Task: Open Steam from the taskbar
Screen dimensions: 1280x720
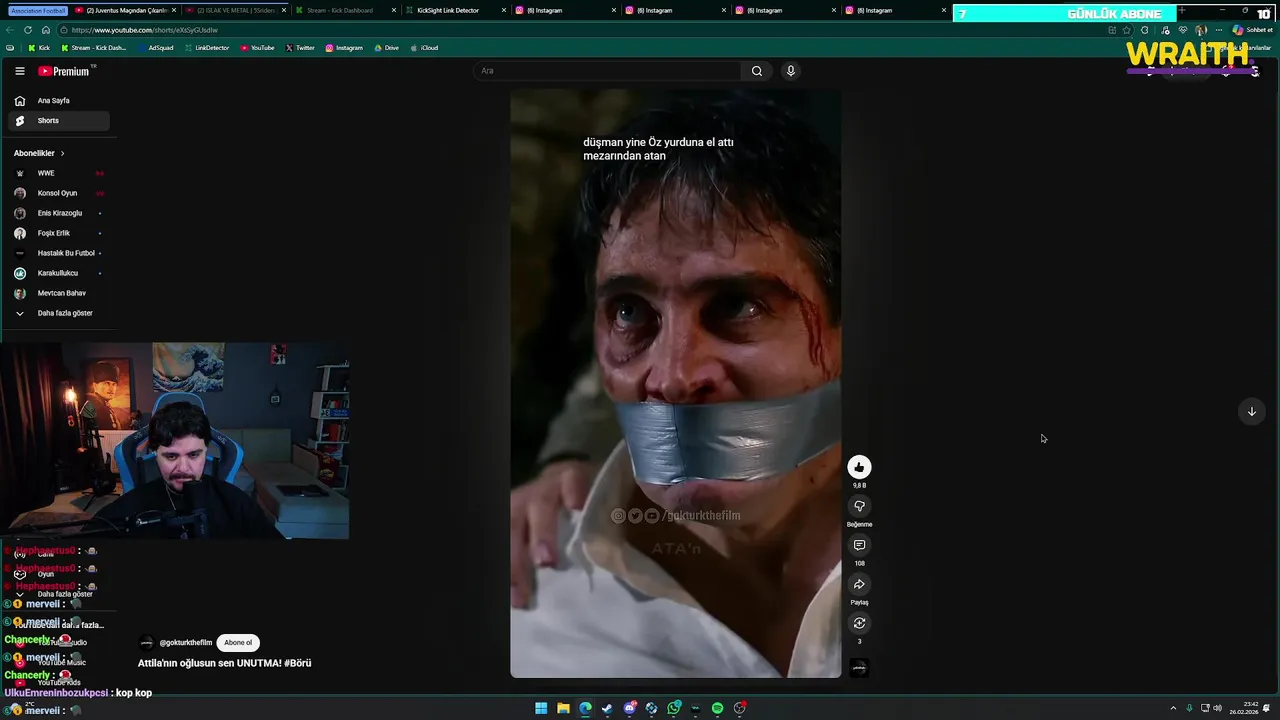Action: coord(607,708)
